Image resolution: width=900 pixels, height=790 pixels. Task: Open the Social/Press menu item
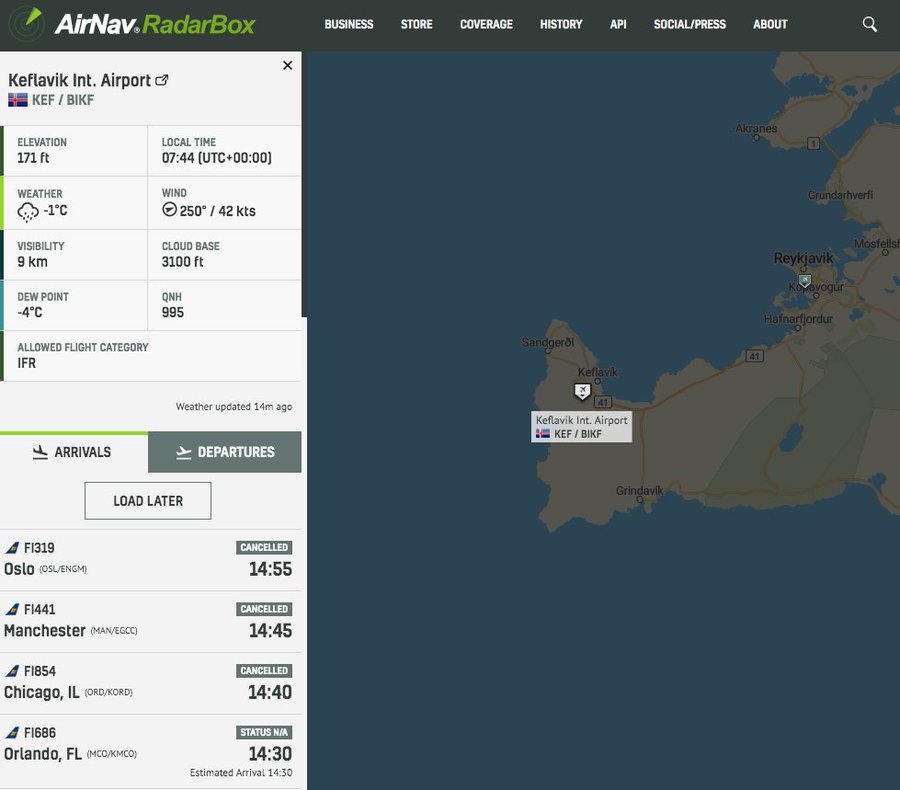pos(690,24)
